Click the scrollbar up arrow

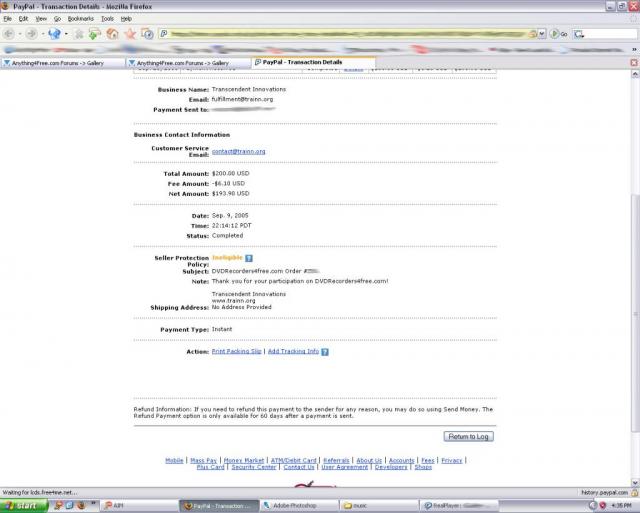tap(635, 74)
